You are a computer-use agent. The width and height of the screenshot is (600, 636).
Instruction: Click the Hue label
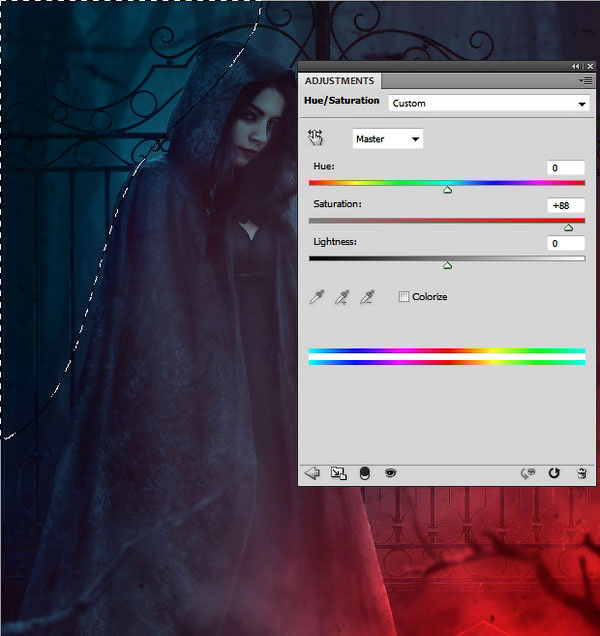pos(324,166)
